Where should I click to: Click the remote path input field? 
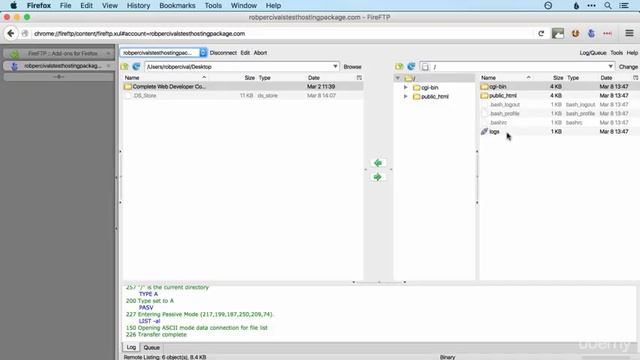tap(518, 67)
